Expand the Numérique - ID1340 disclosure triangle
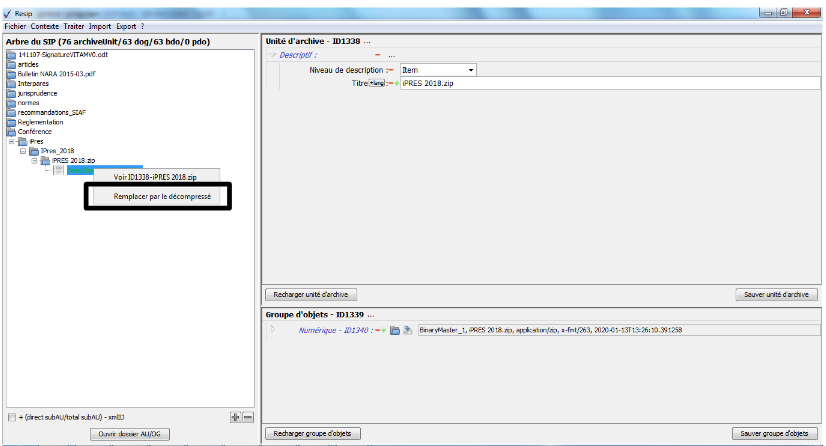826x446 pixels. coord(272,329)
